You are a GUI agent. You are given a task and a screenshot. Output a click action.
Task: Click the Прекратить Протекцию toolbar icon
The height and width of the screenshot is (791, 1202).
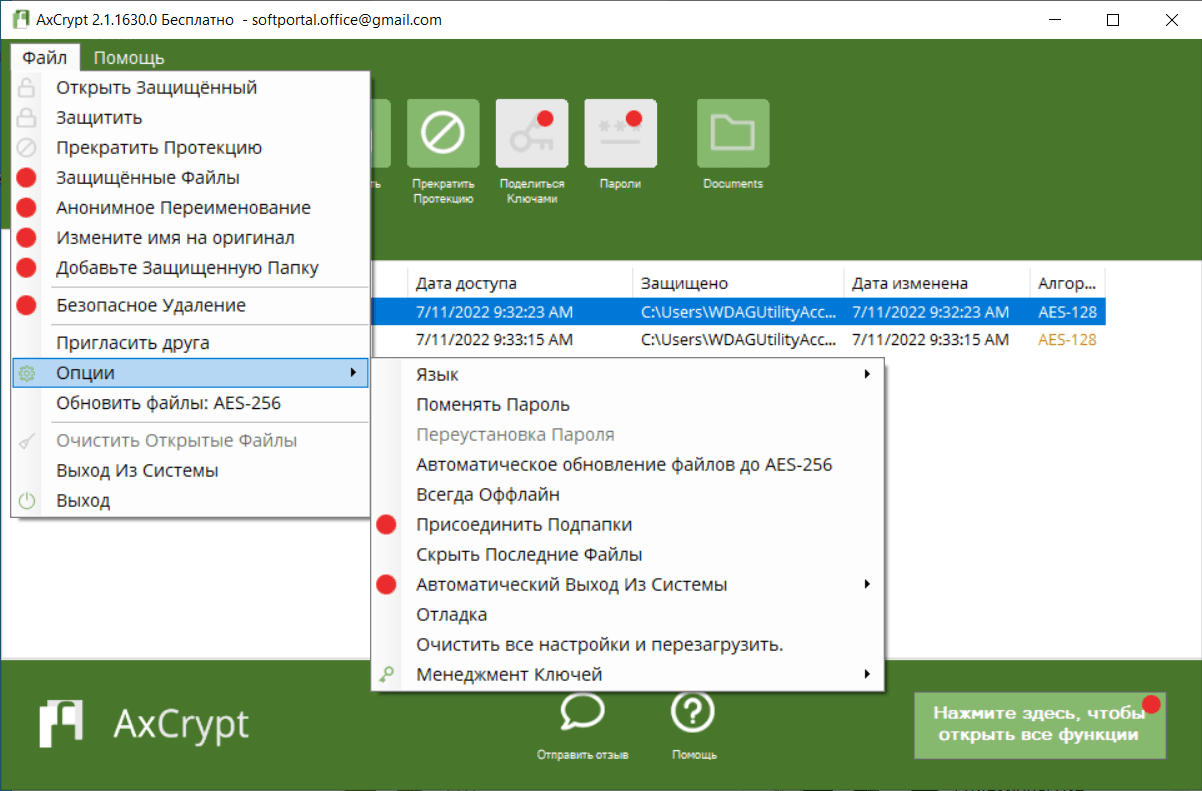(443, 133)
